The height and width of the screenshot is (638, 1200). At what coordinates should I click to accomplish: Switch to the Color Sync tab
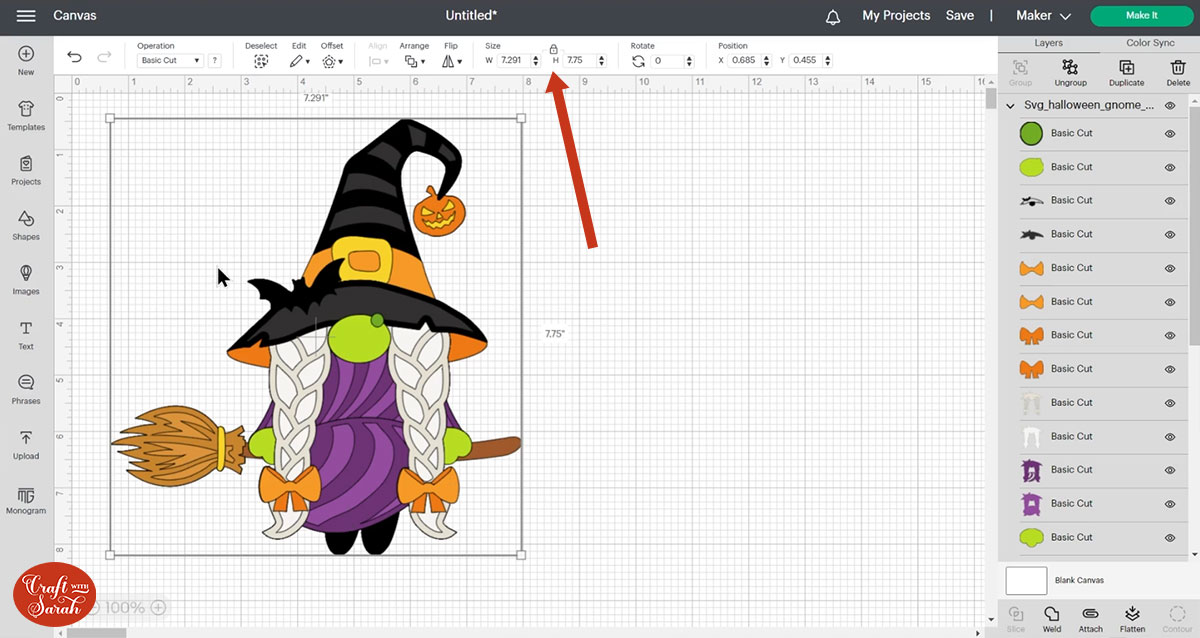[x=1150, y=43]
